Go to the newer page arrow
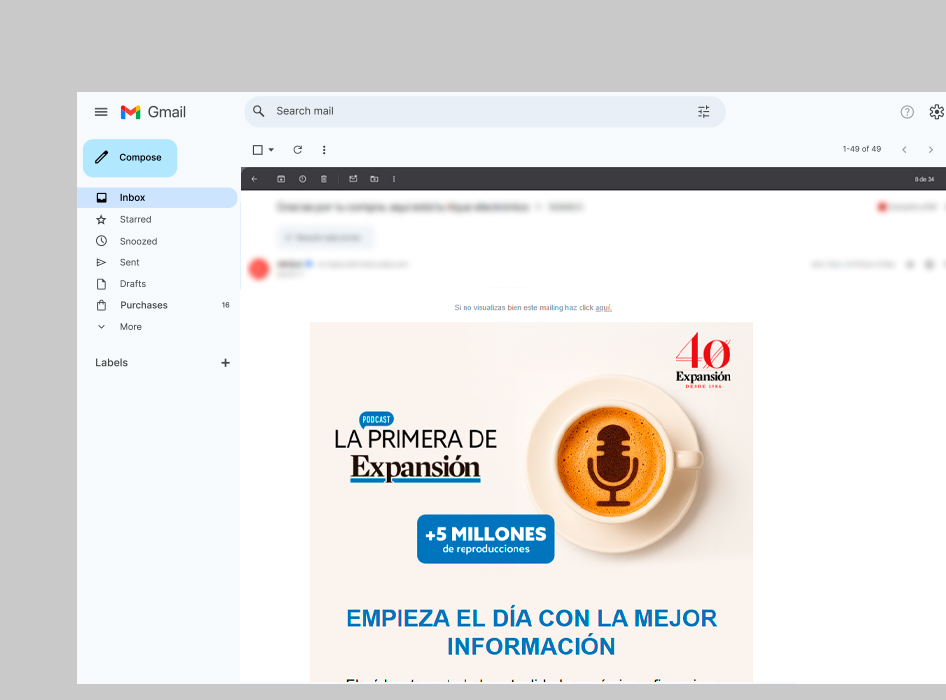 pos(904,150)
